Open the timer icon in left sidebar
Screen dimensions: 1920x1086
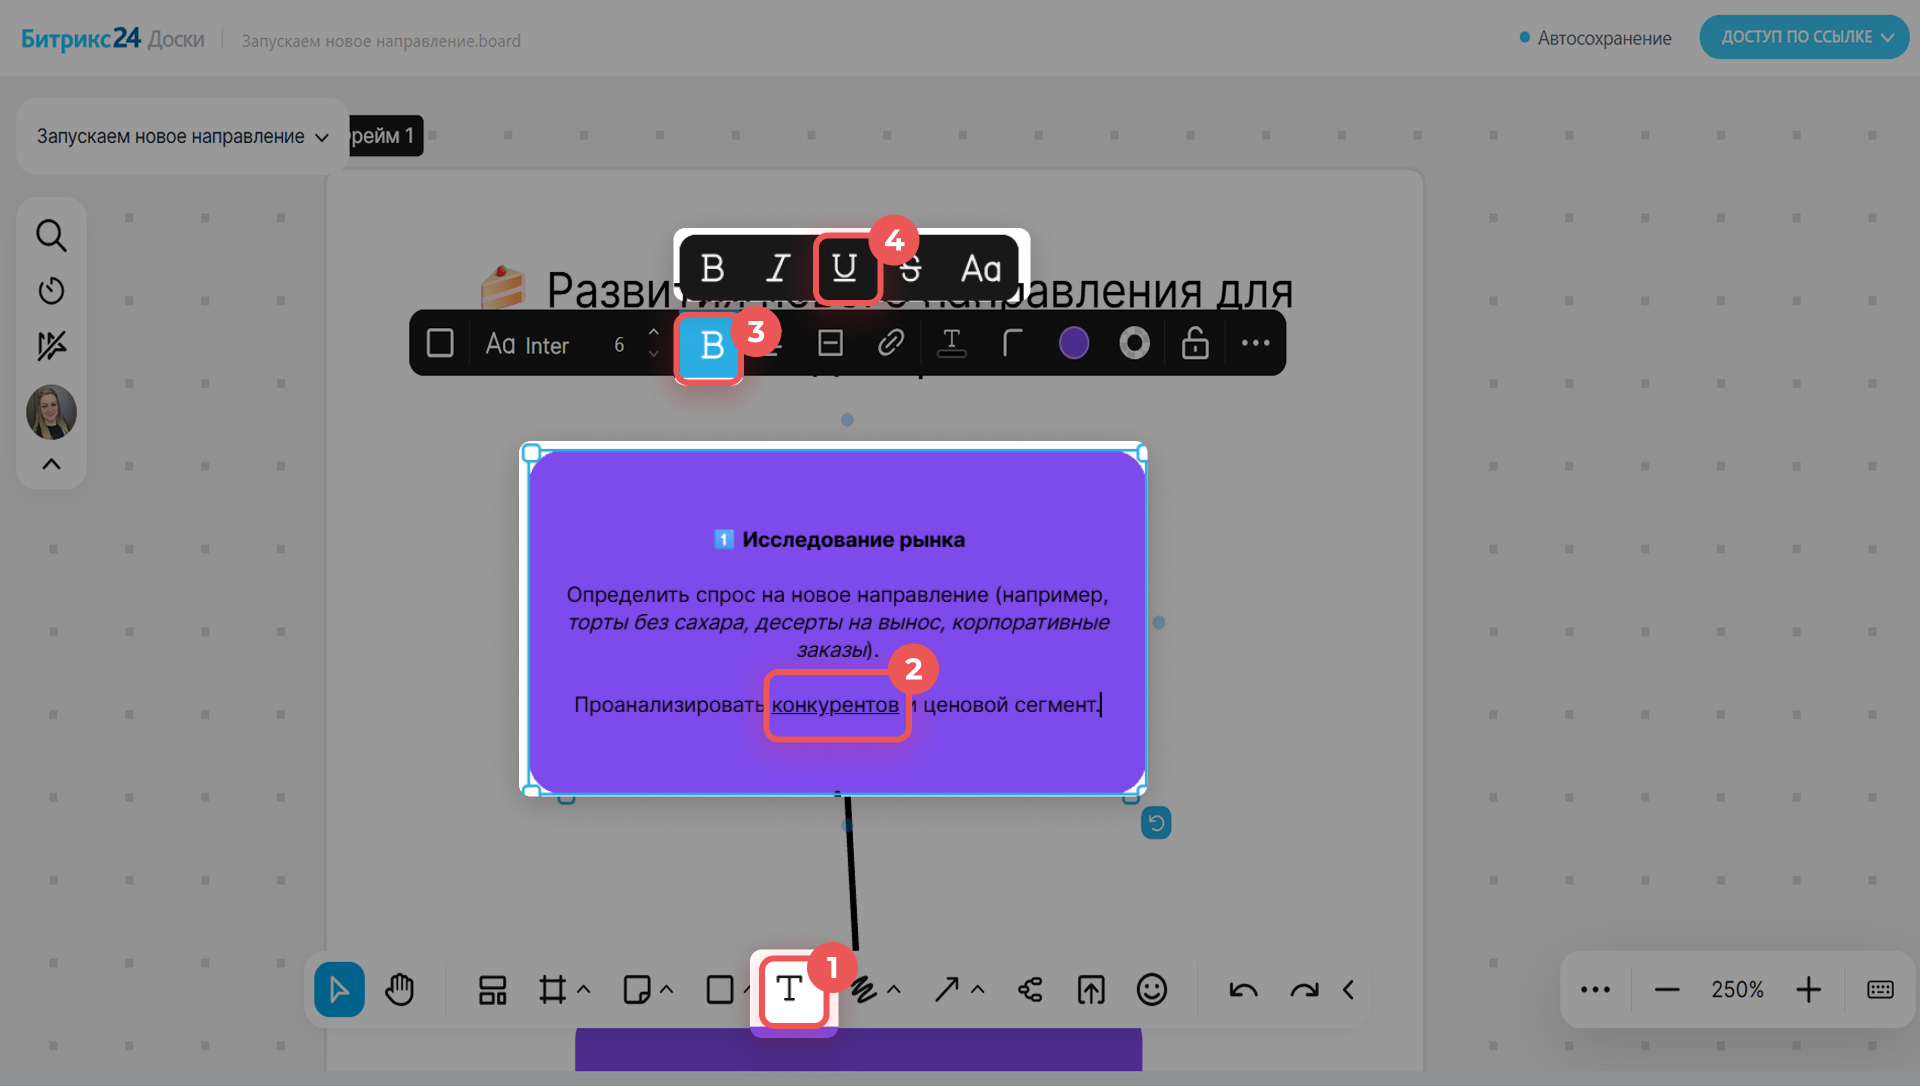click(x=51, y=291)
